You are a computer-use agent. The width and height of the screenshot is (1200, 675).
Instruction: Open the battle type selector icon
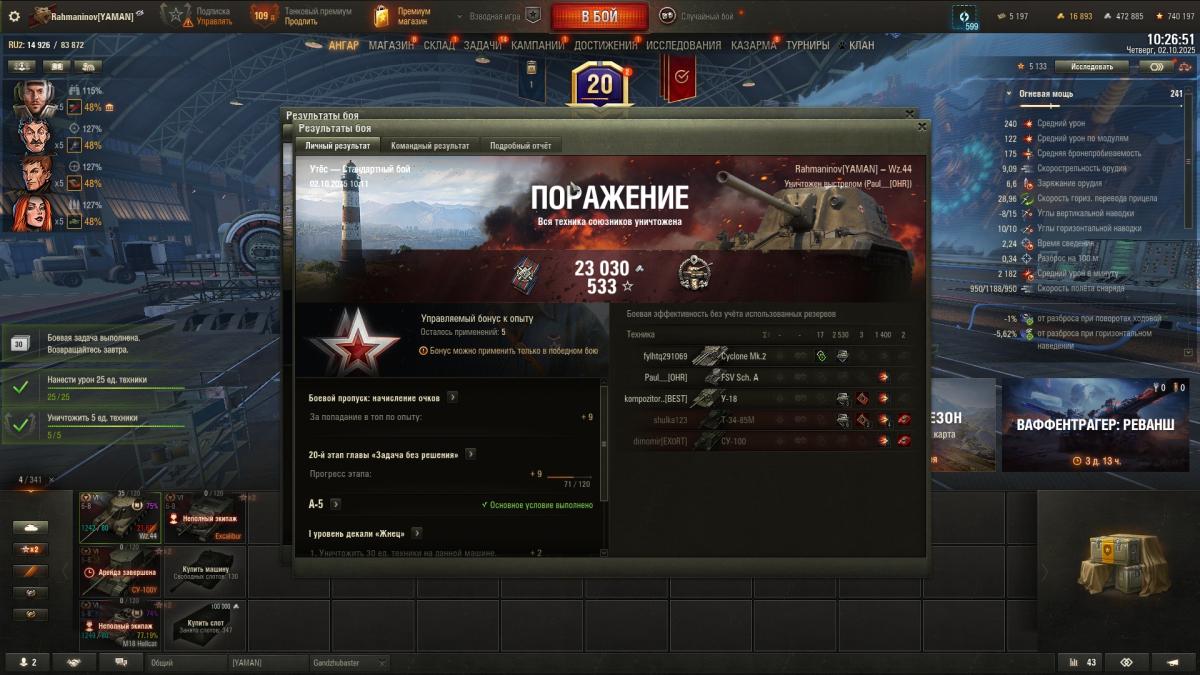pos(667,16)
